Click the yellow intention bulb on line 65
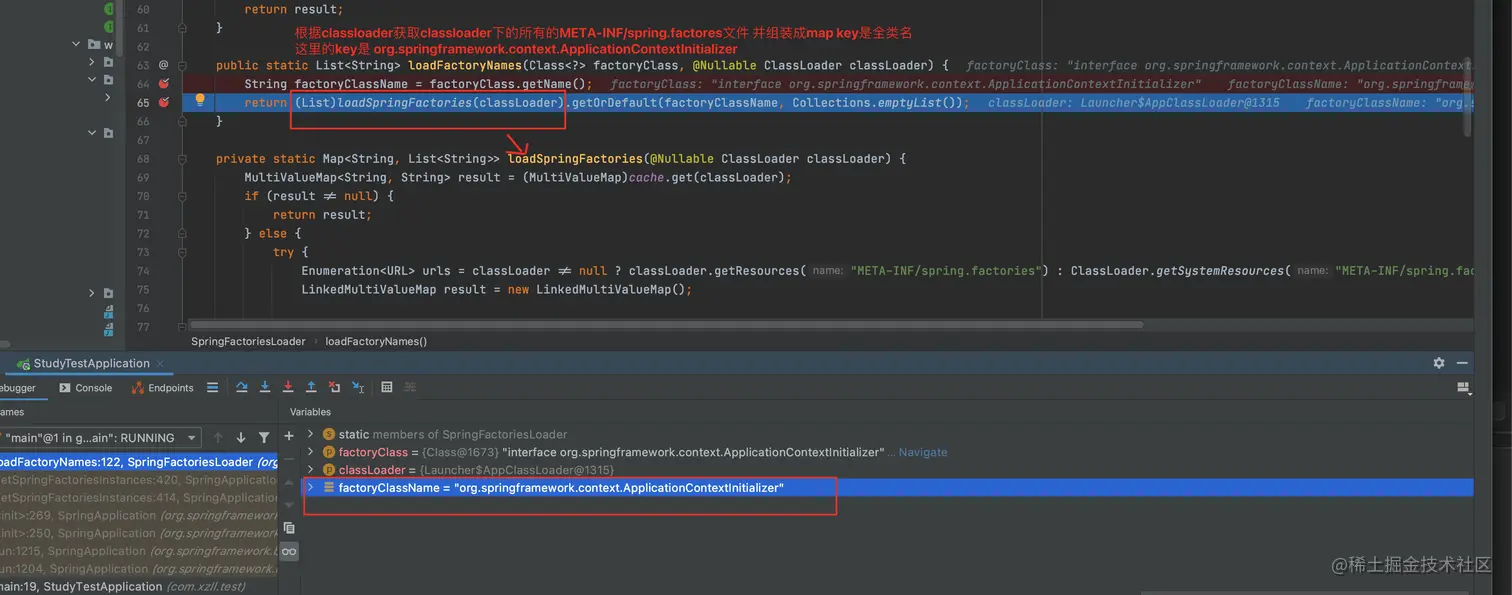Image resolution: width=1512 pixels, height=595 pixels. 200,100
